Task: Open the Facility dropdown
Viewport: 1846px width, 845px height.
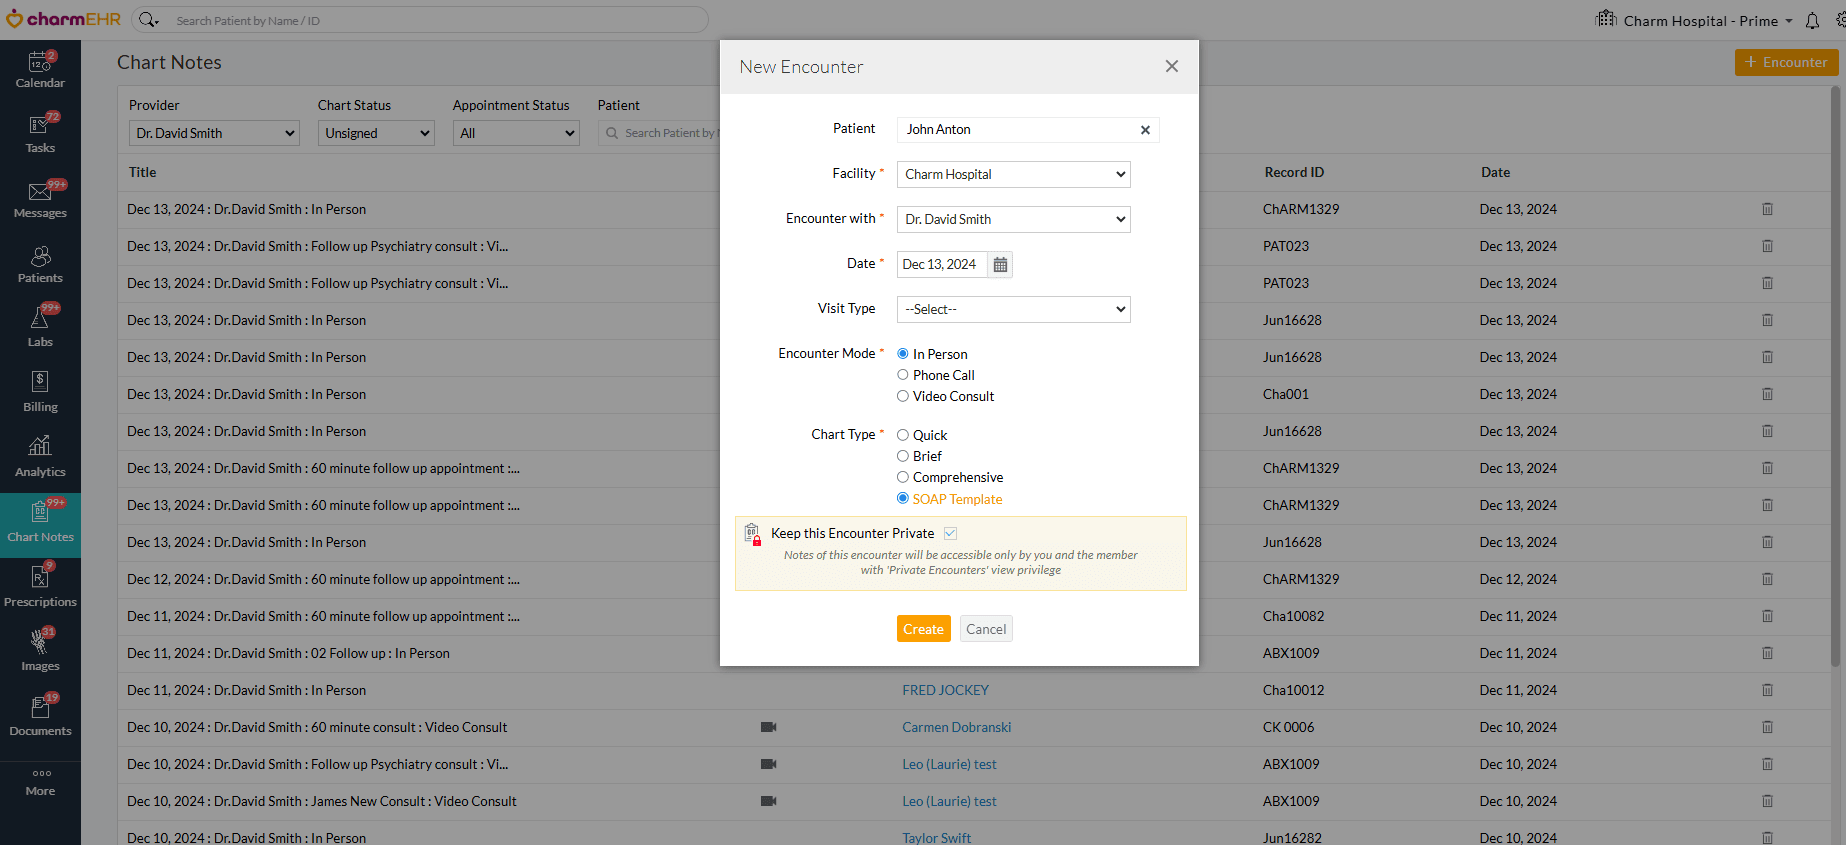Action: tap(1013, 175)
